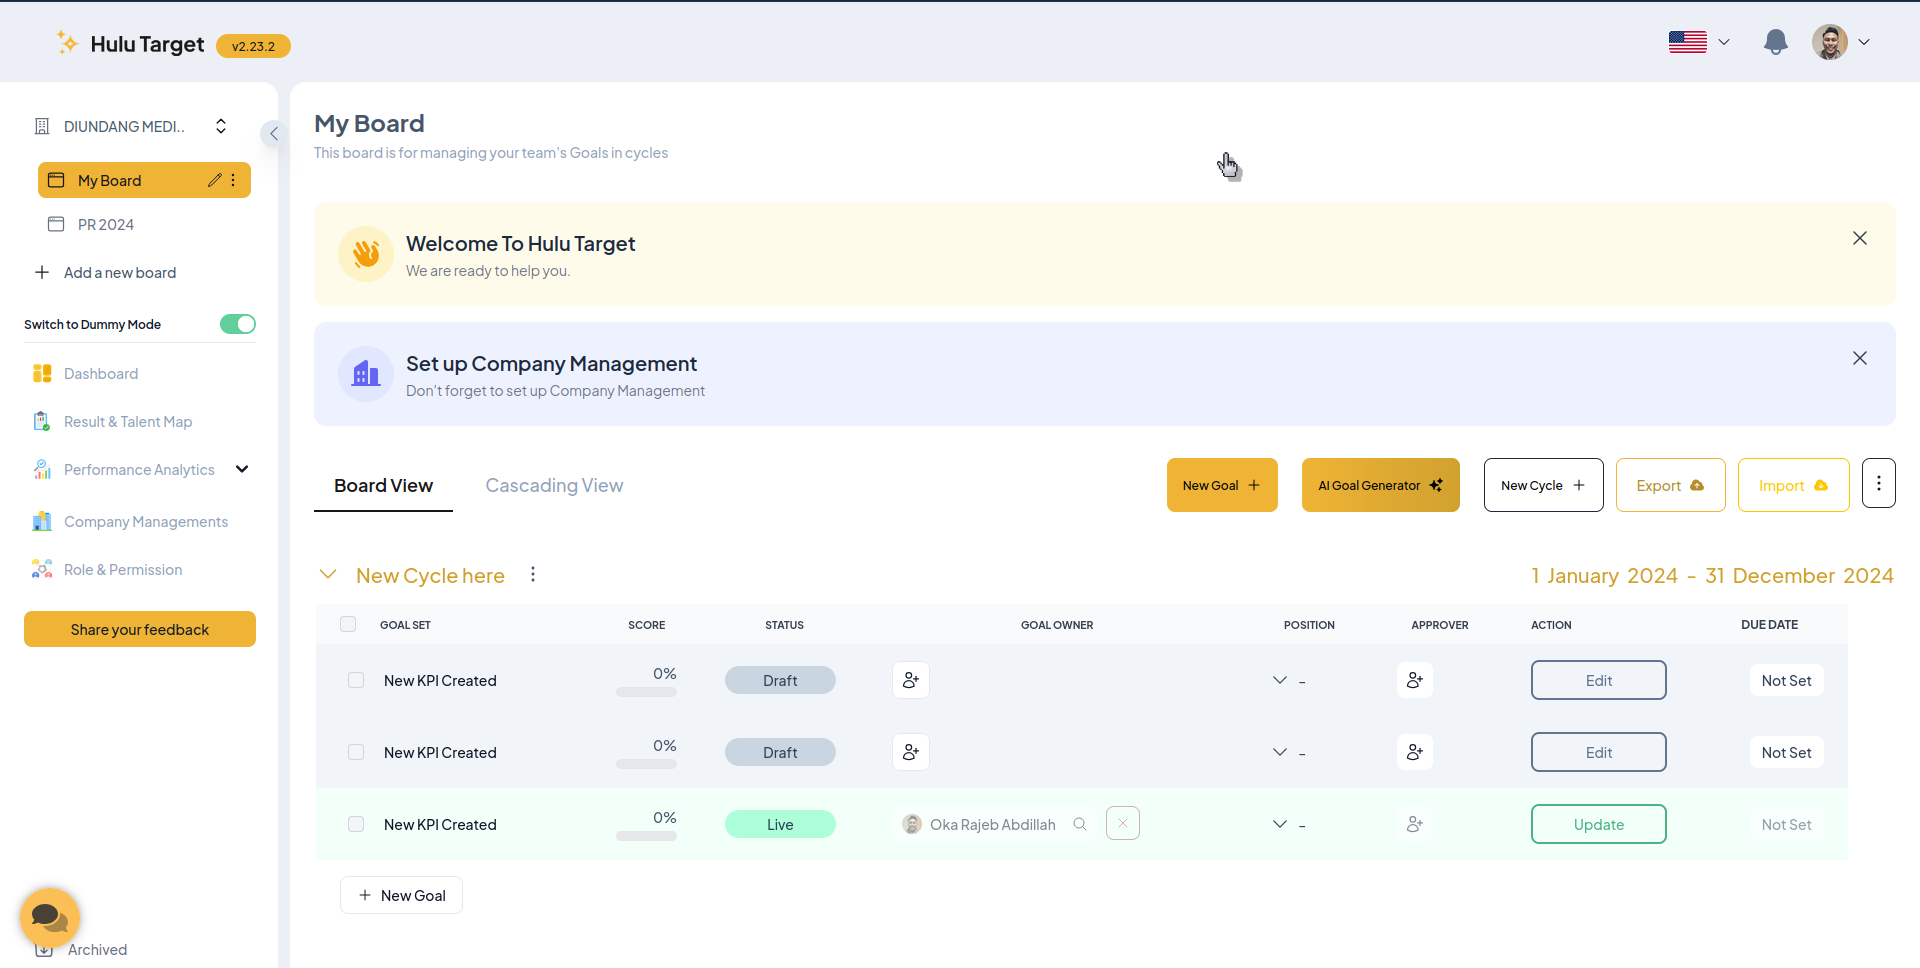Open Dashboard from sidebar
Screen dimensions: 1920x968
(x=100, y=373)
